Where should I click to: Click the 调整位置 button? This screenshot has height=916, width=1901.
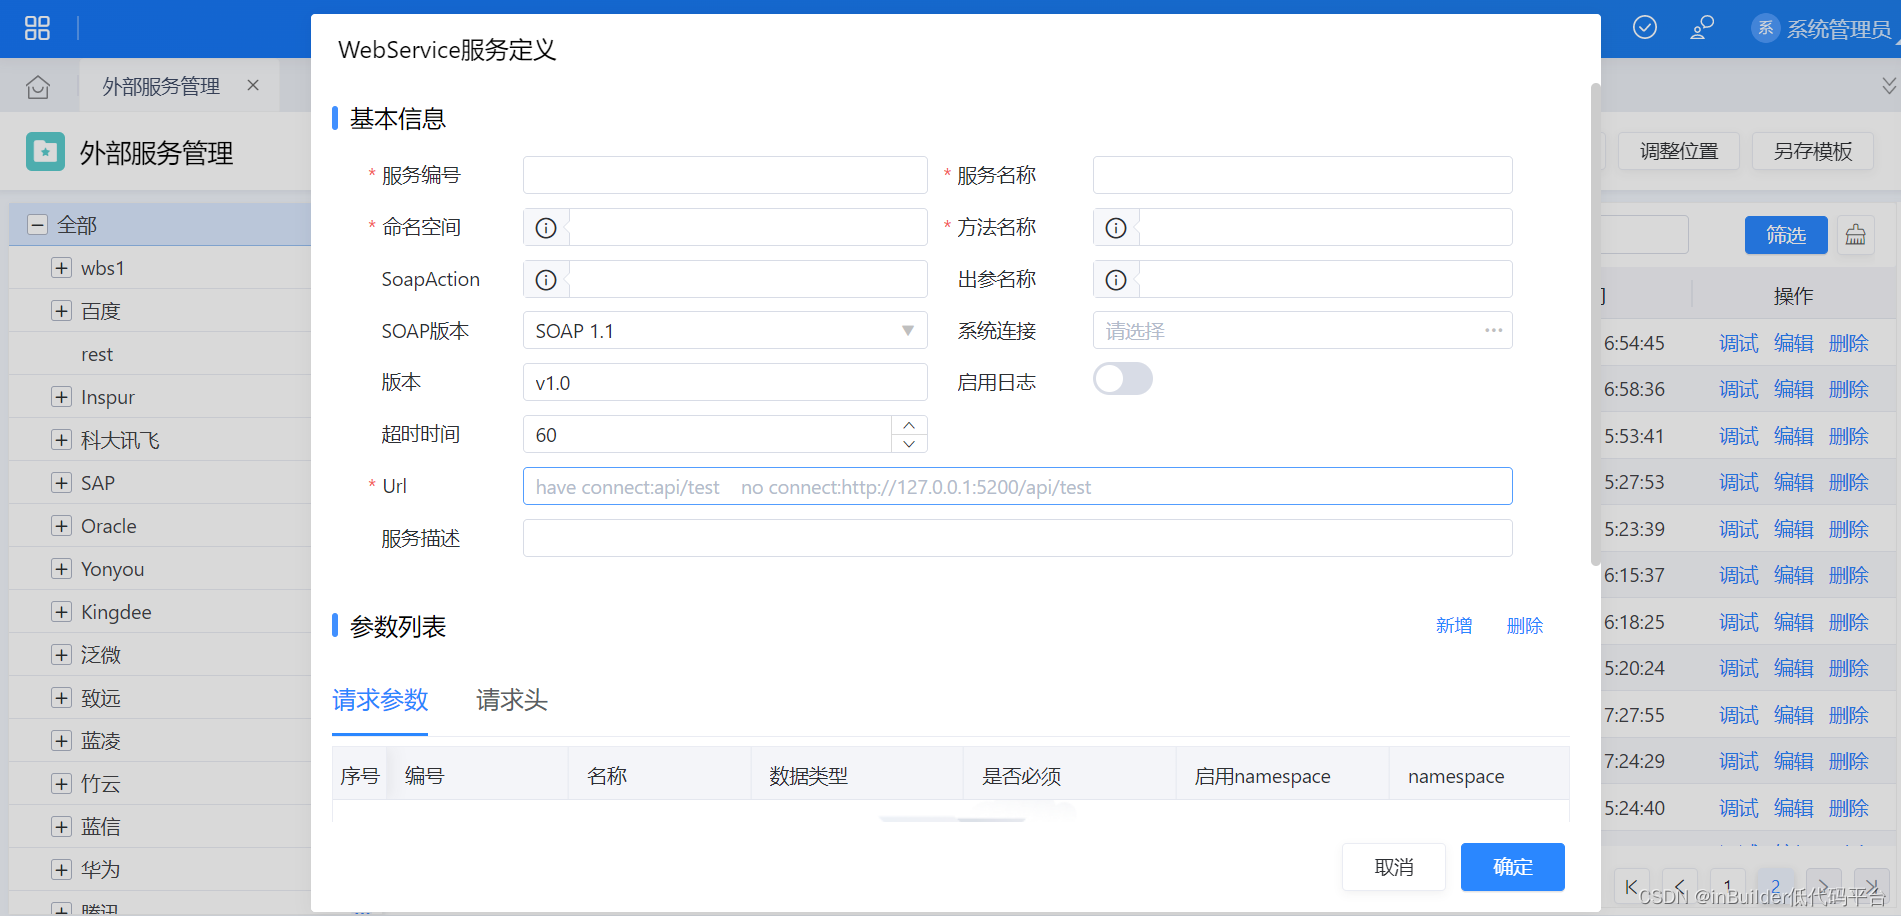tap(1679, 151)
